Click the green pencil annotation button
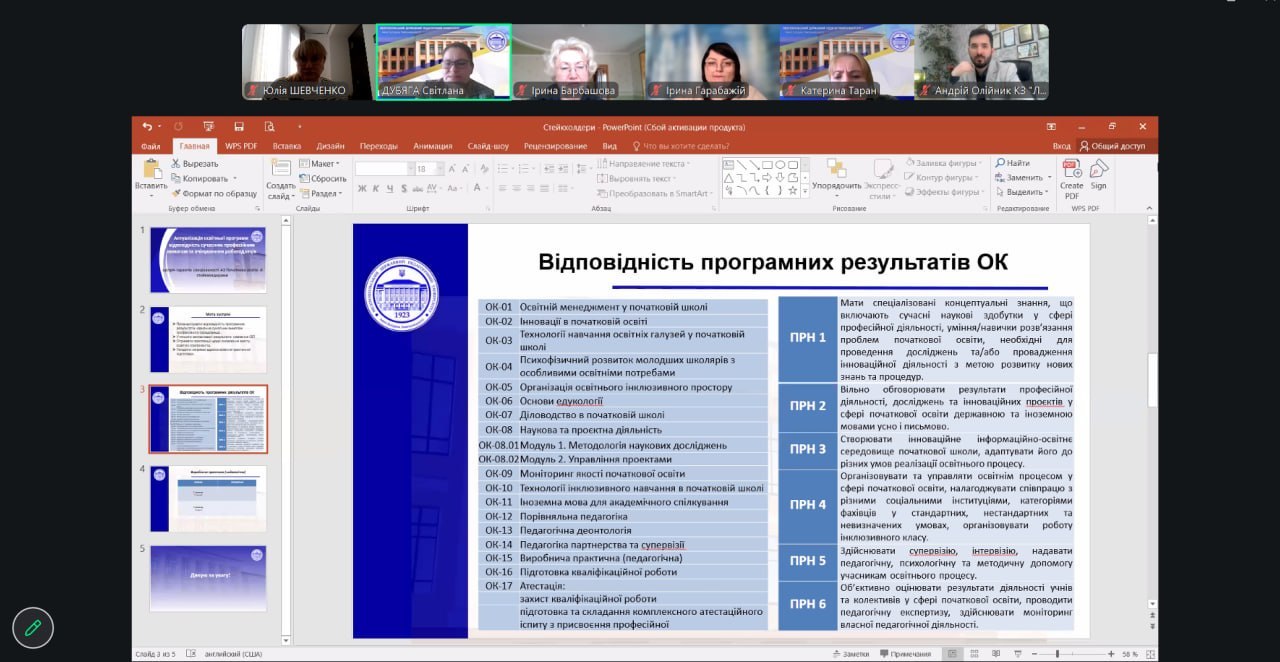 pos(33,628)
